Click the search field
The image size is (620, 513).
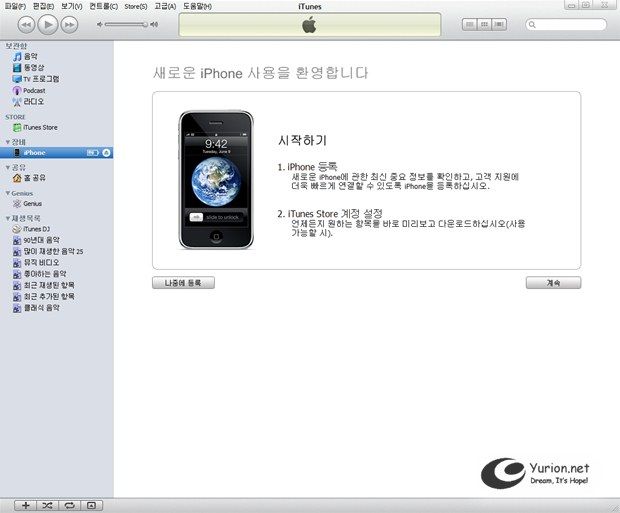pos(566,25)
